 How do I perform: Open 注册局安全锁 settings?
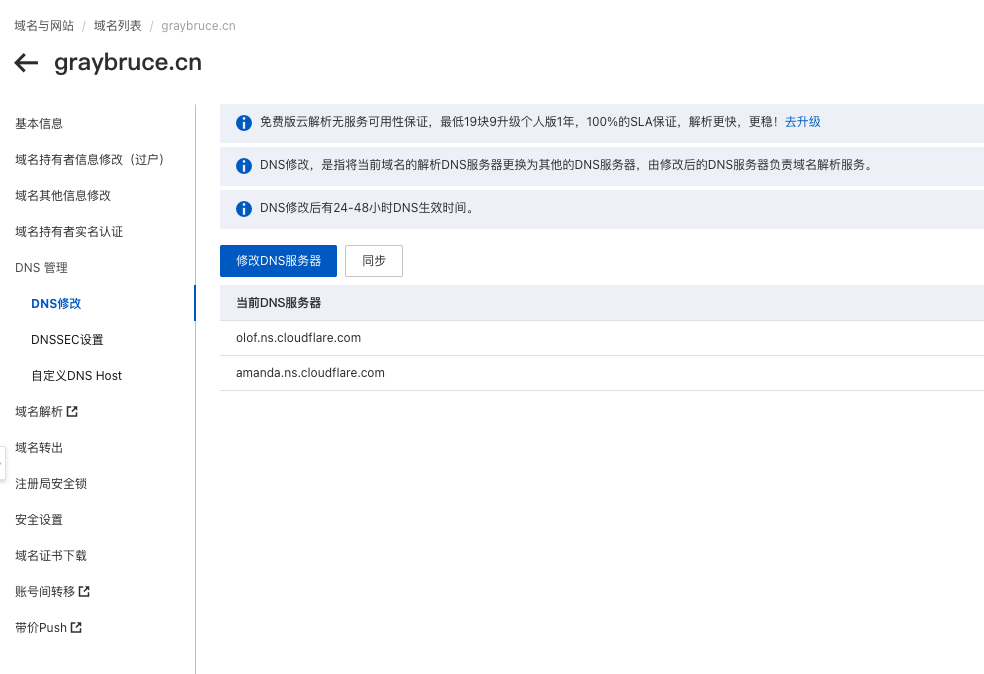click(51, 483)
